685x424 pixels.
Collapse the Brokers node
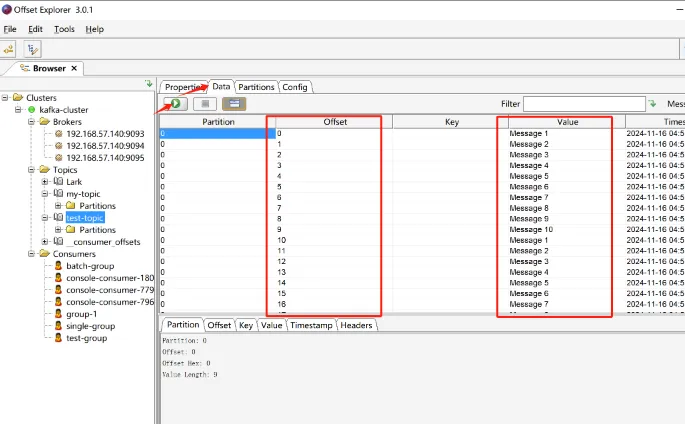click(x=31, y=121)
